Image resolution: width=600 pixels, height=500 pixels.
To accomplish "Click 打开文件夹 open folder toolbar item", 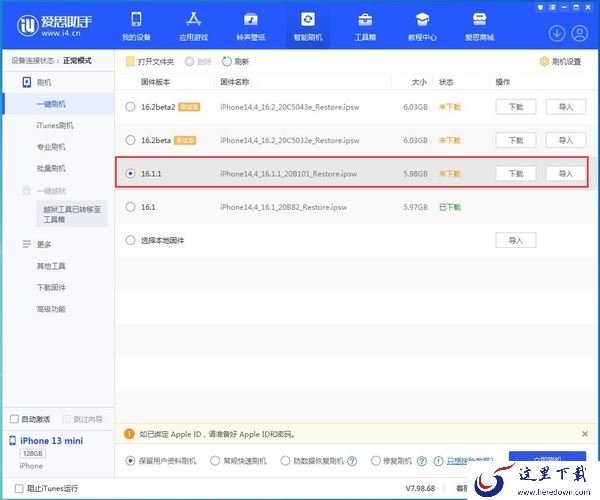I will tap(150, 62).
